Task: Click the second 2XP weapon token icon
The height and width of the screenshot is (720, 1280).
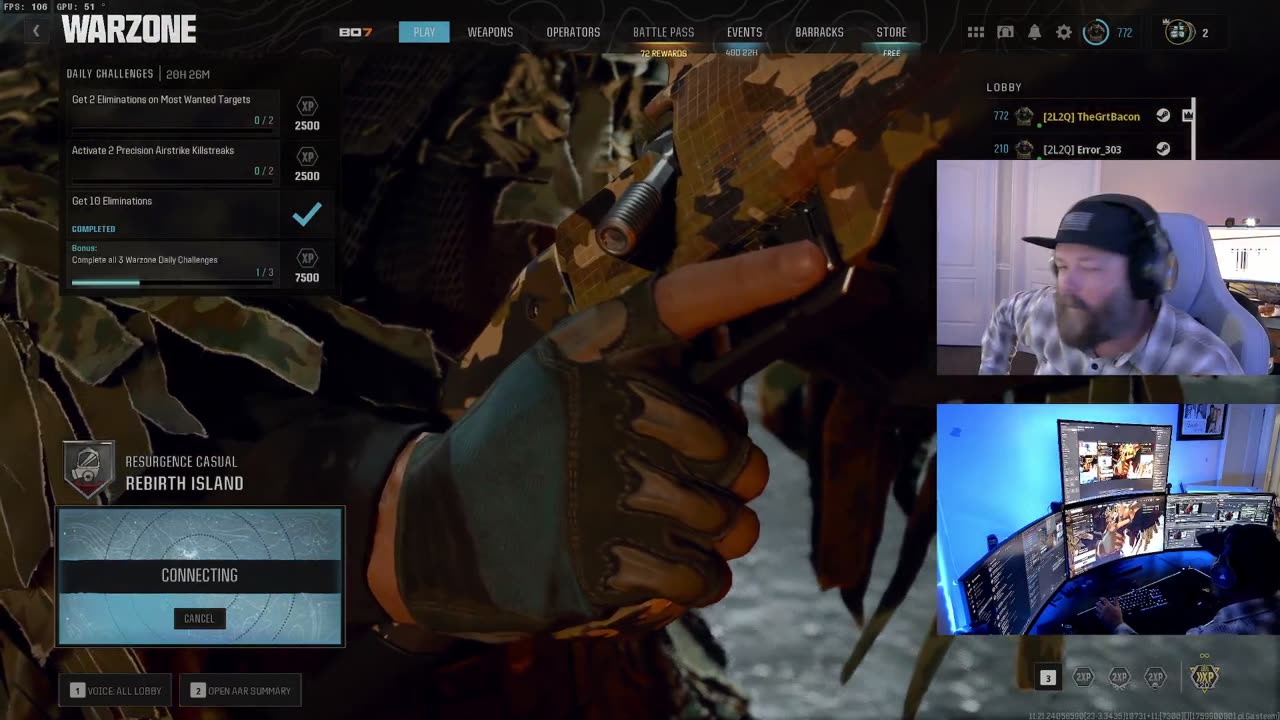Action: tap(1119, 677)
